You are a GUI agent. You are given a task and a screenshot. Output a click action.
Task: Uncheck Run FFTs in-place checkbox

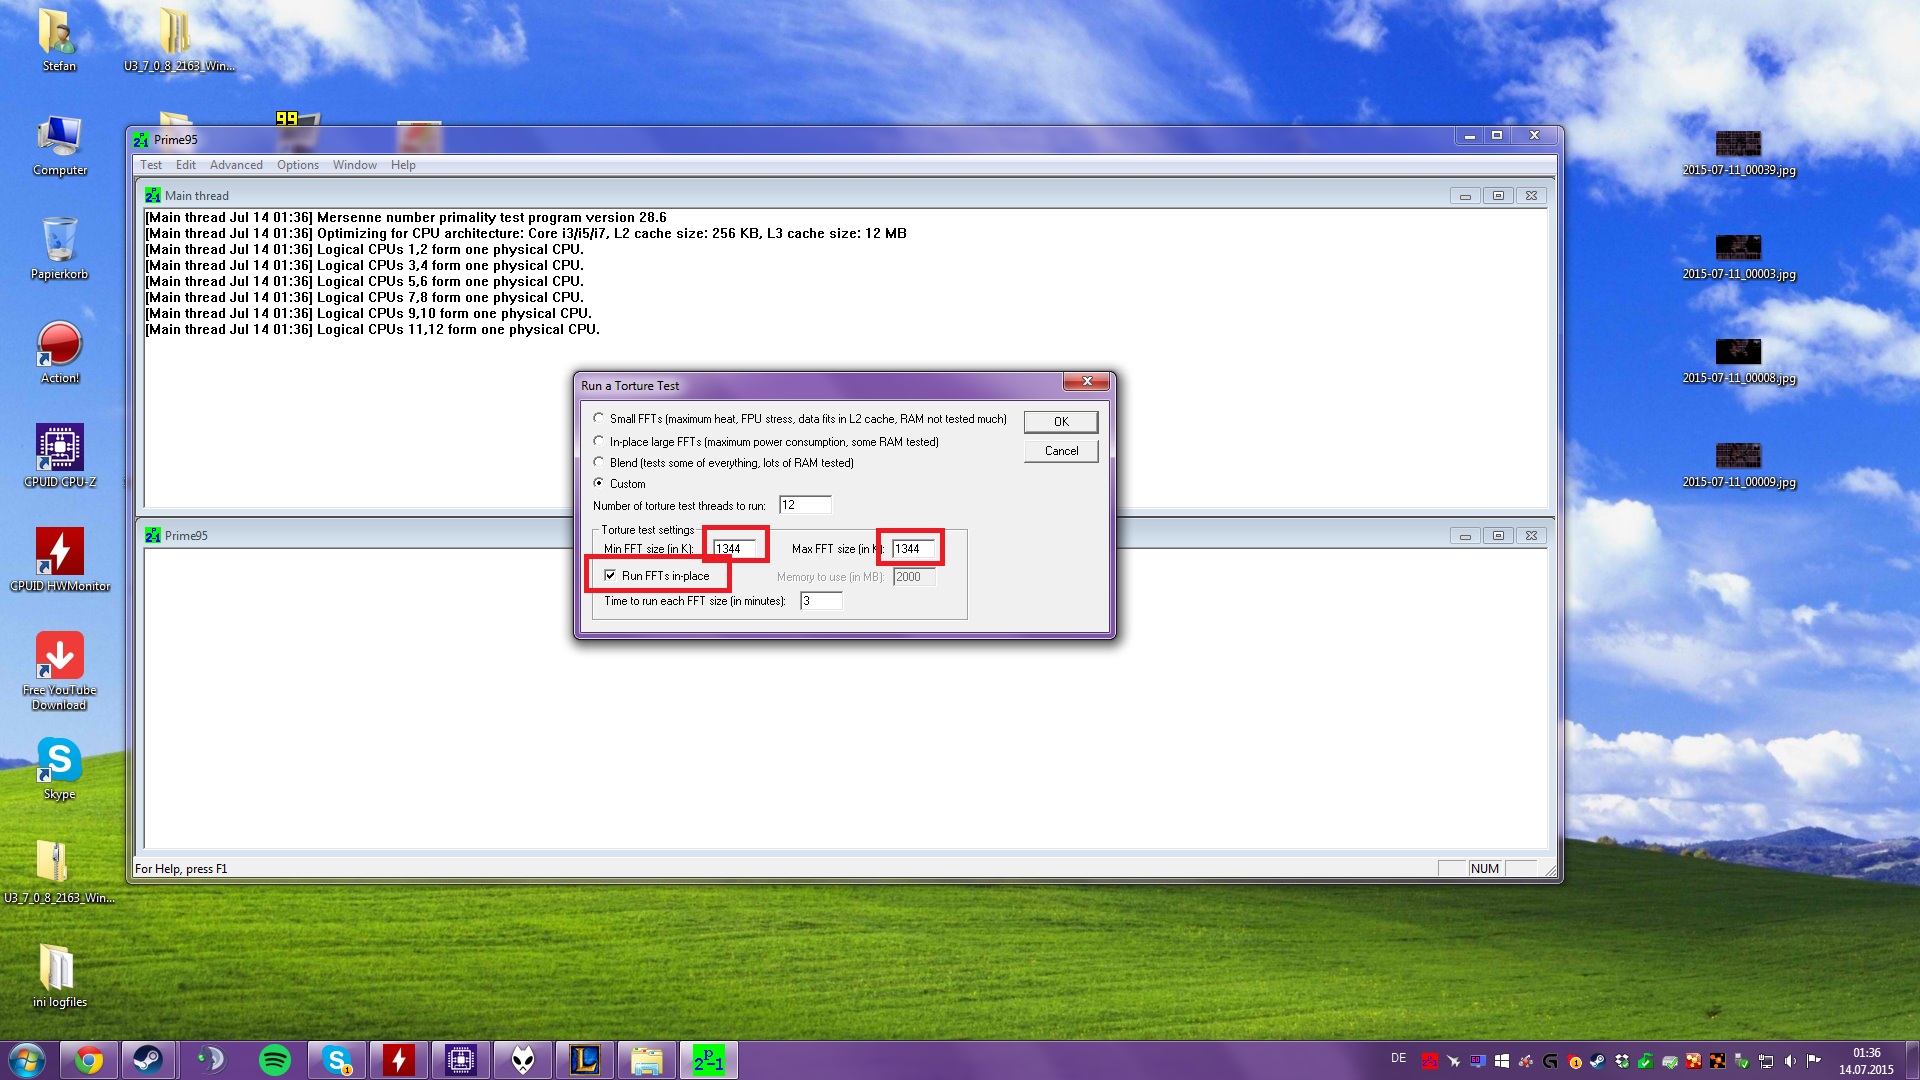(610, 576)
